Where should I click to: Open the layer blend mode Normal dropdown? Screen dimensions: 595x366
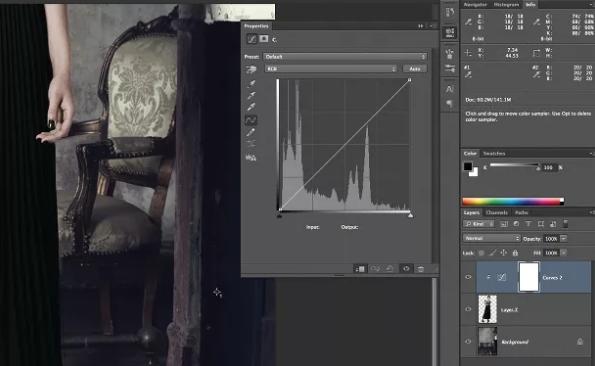pos(492,238)
